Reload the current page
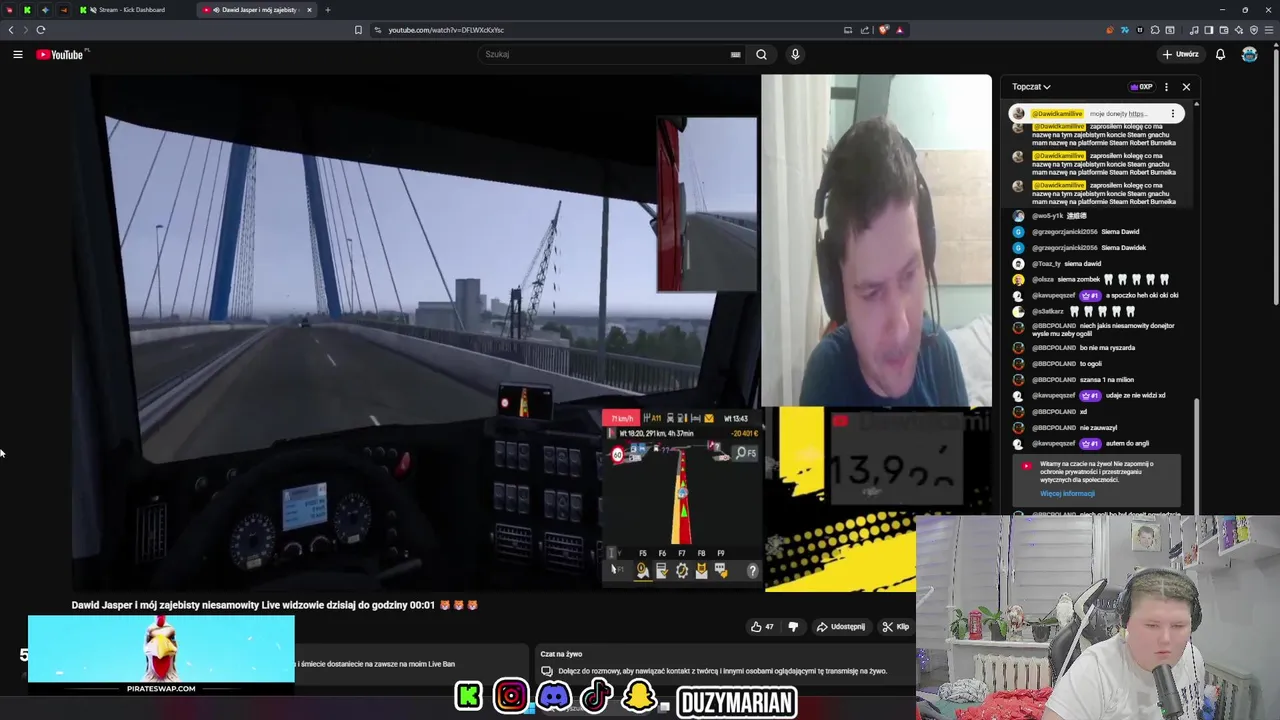Image resolution: width=1280 pixels, height=720 pixels. click(x=41, y=30)
